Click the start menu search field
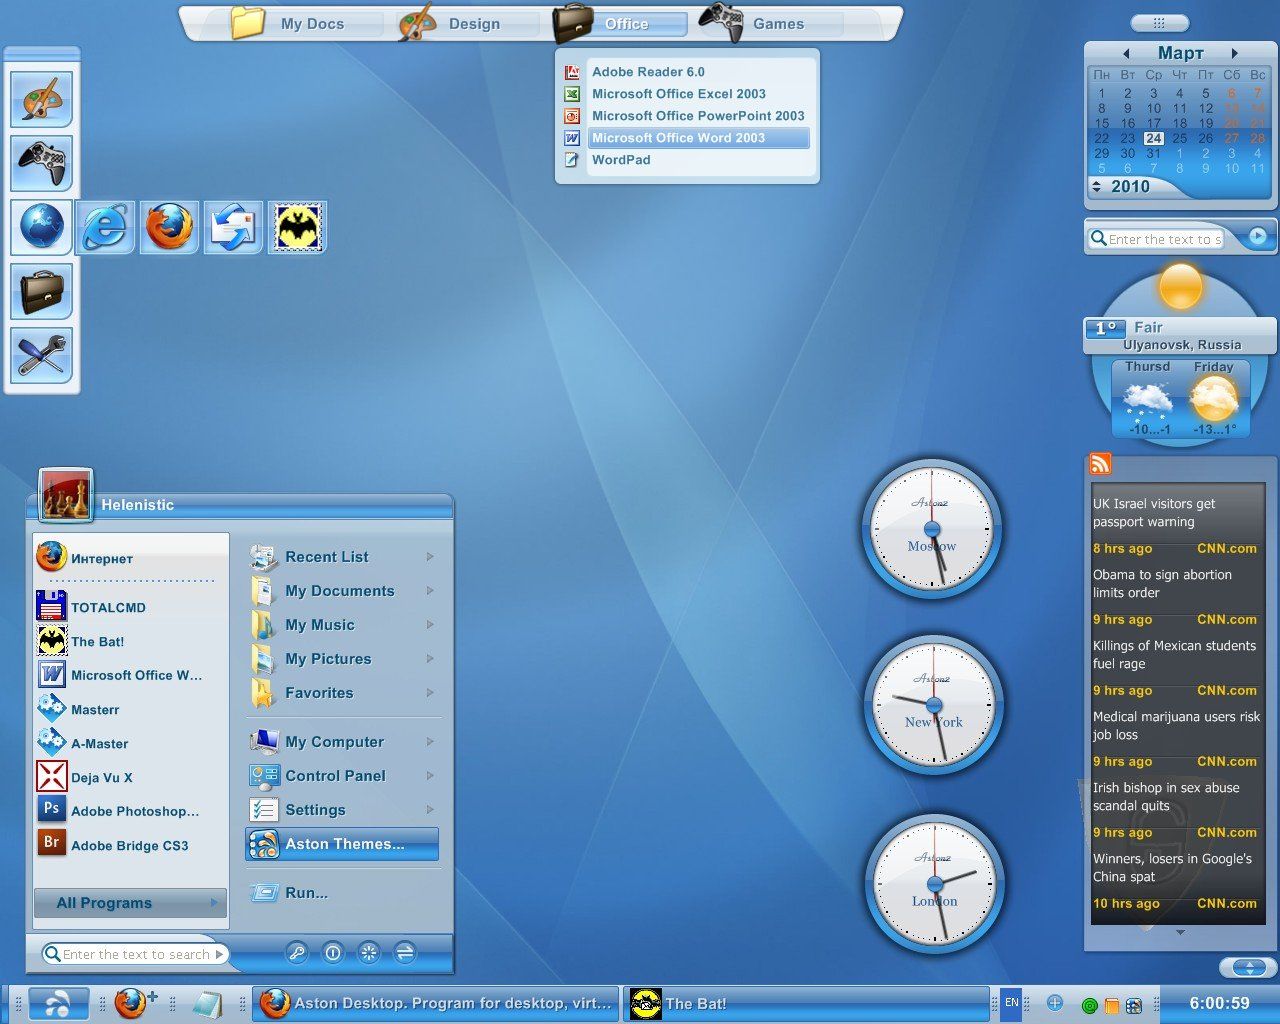Screen dimensions: 1280x1024 point(135,954)
